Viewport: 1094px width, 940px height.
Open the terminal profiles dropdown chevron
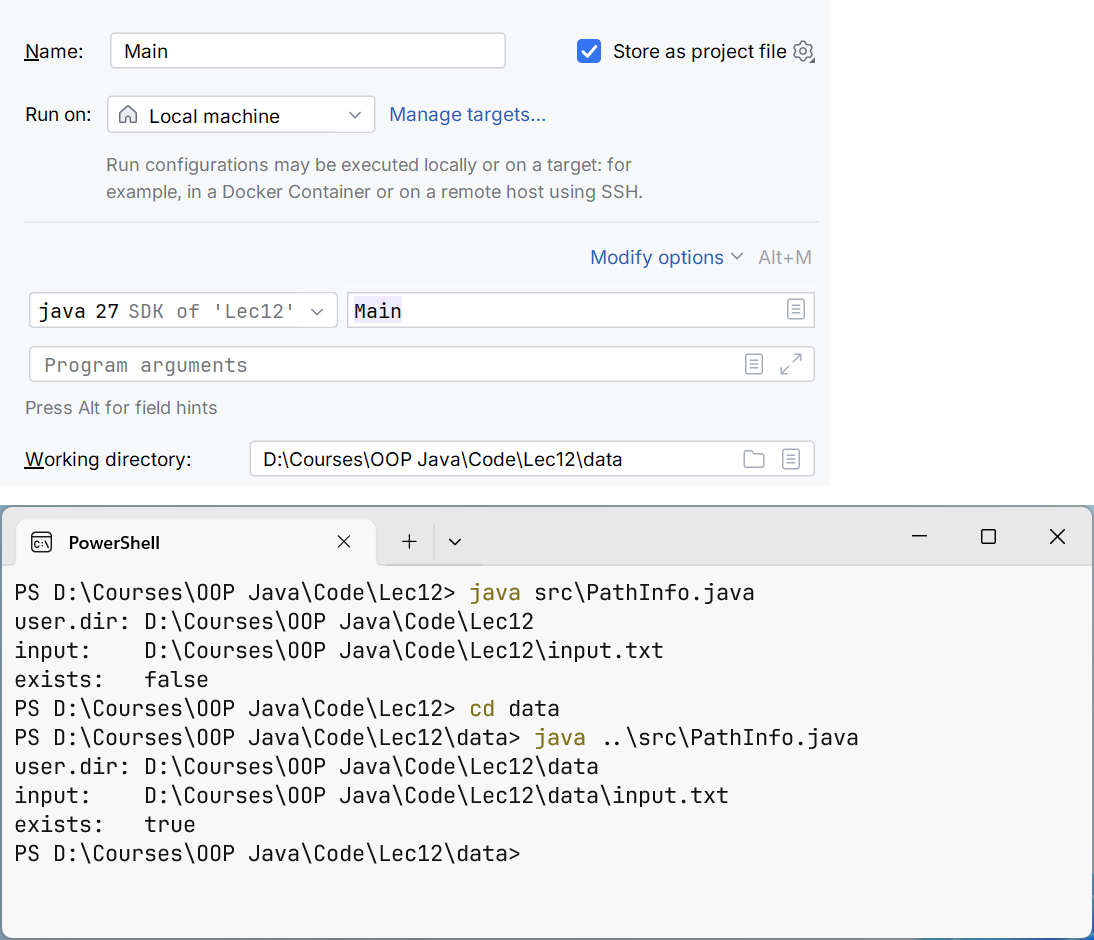455,542
